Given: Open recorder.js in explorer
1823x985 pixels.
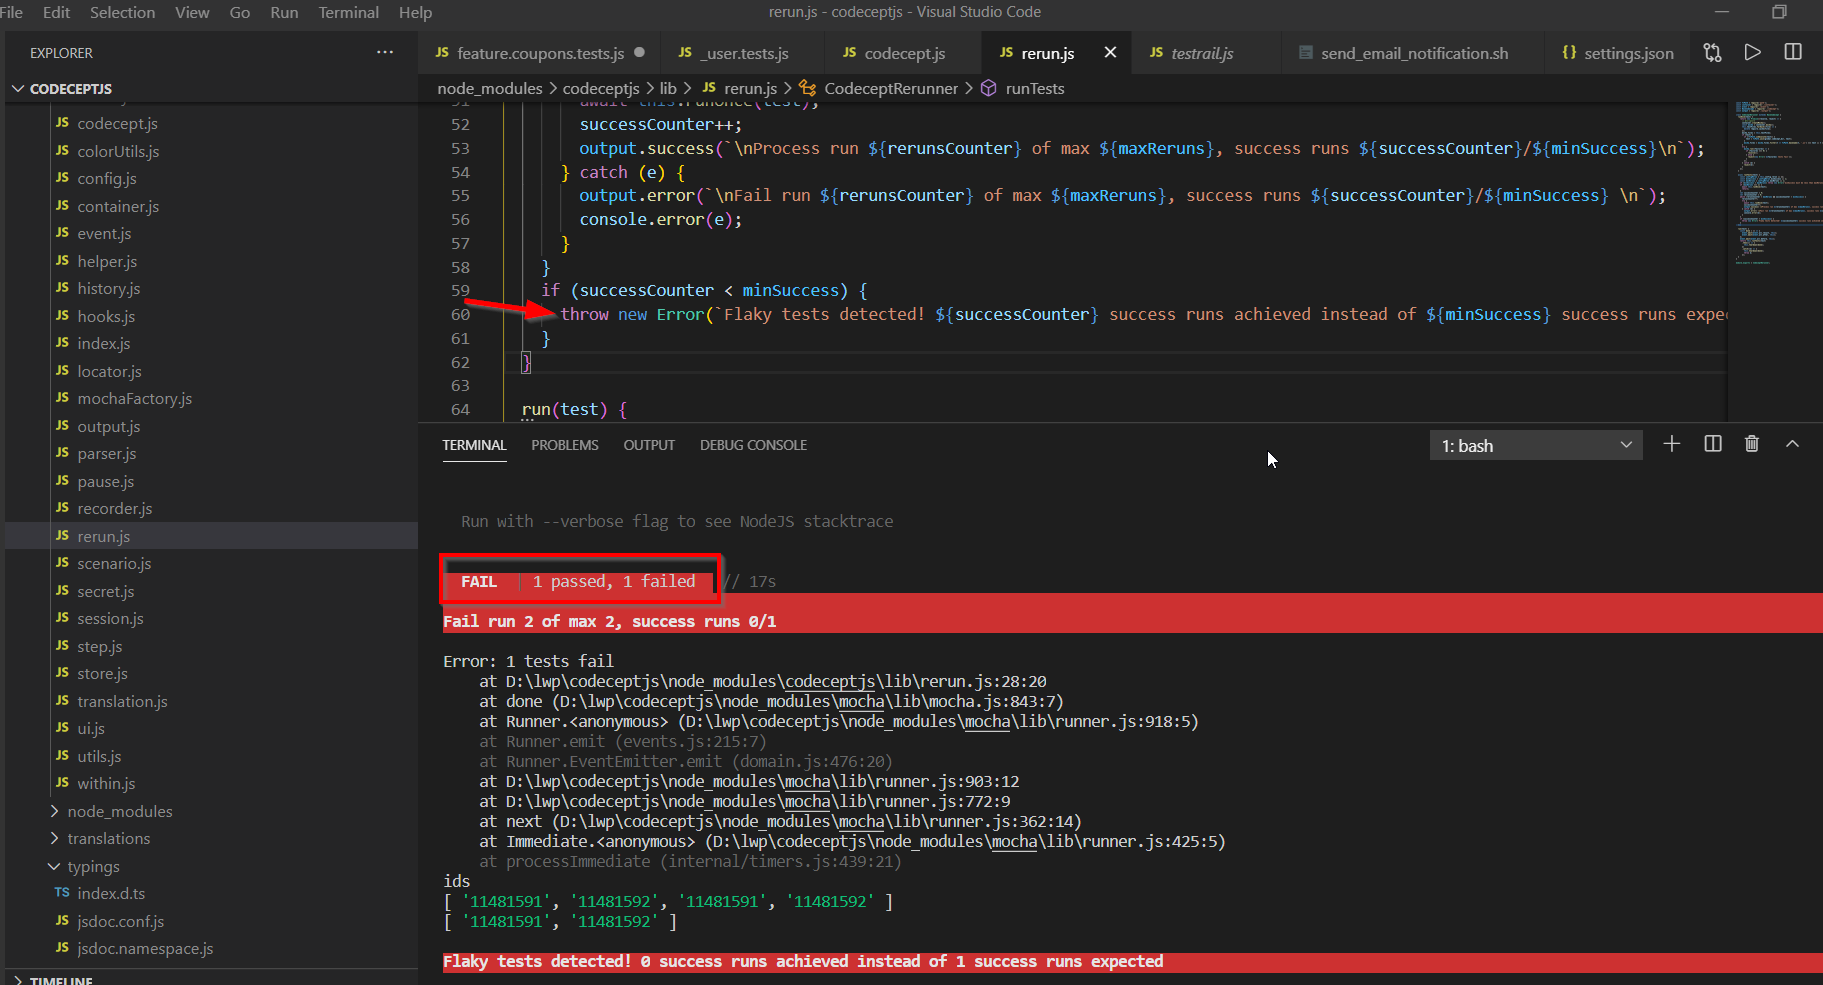Looking at the screenshot, I should coord(115,508).
